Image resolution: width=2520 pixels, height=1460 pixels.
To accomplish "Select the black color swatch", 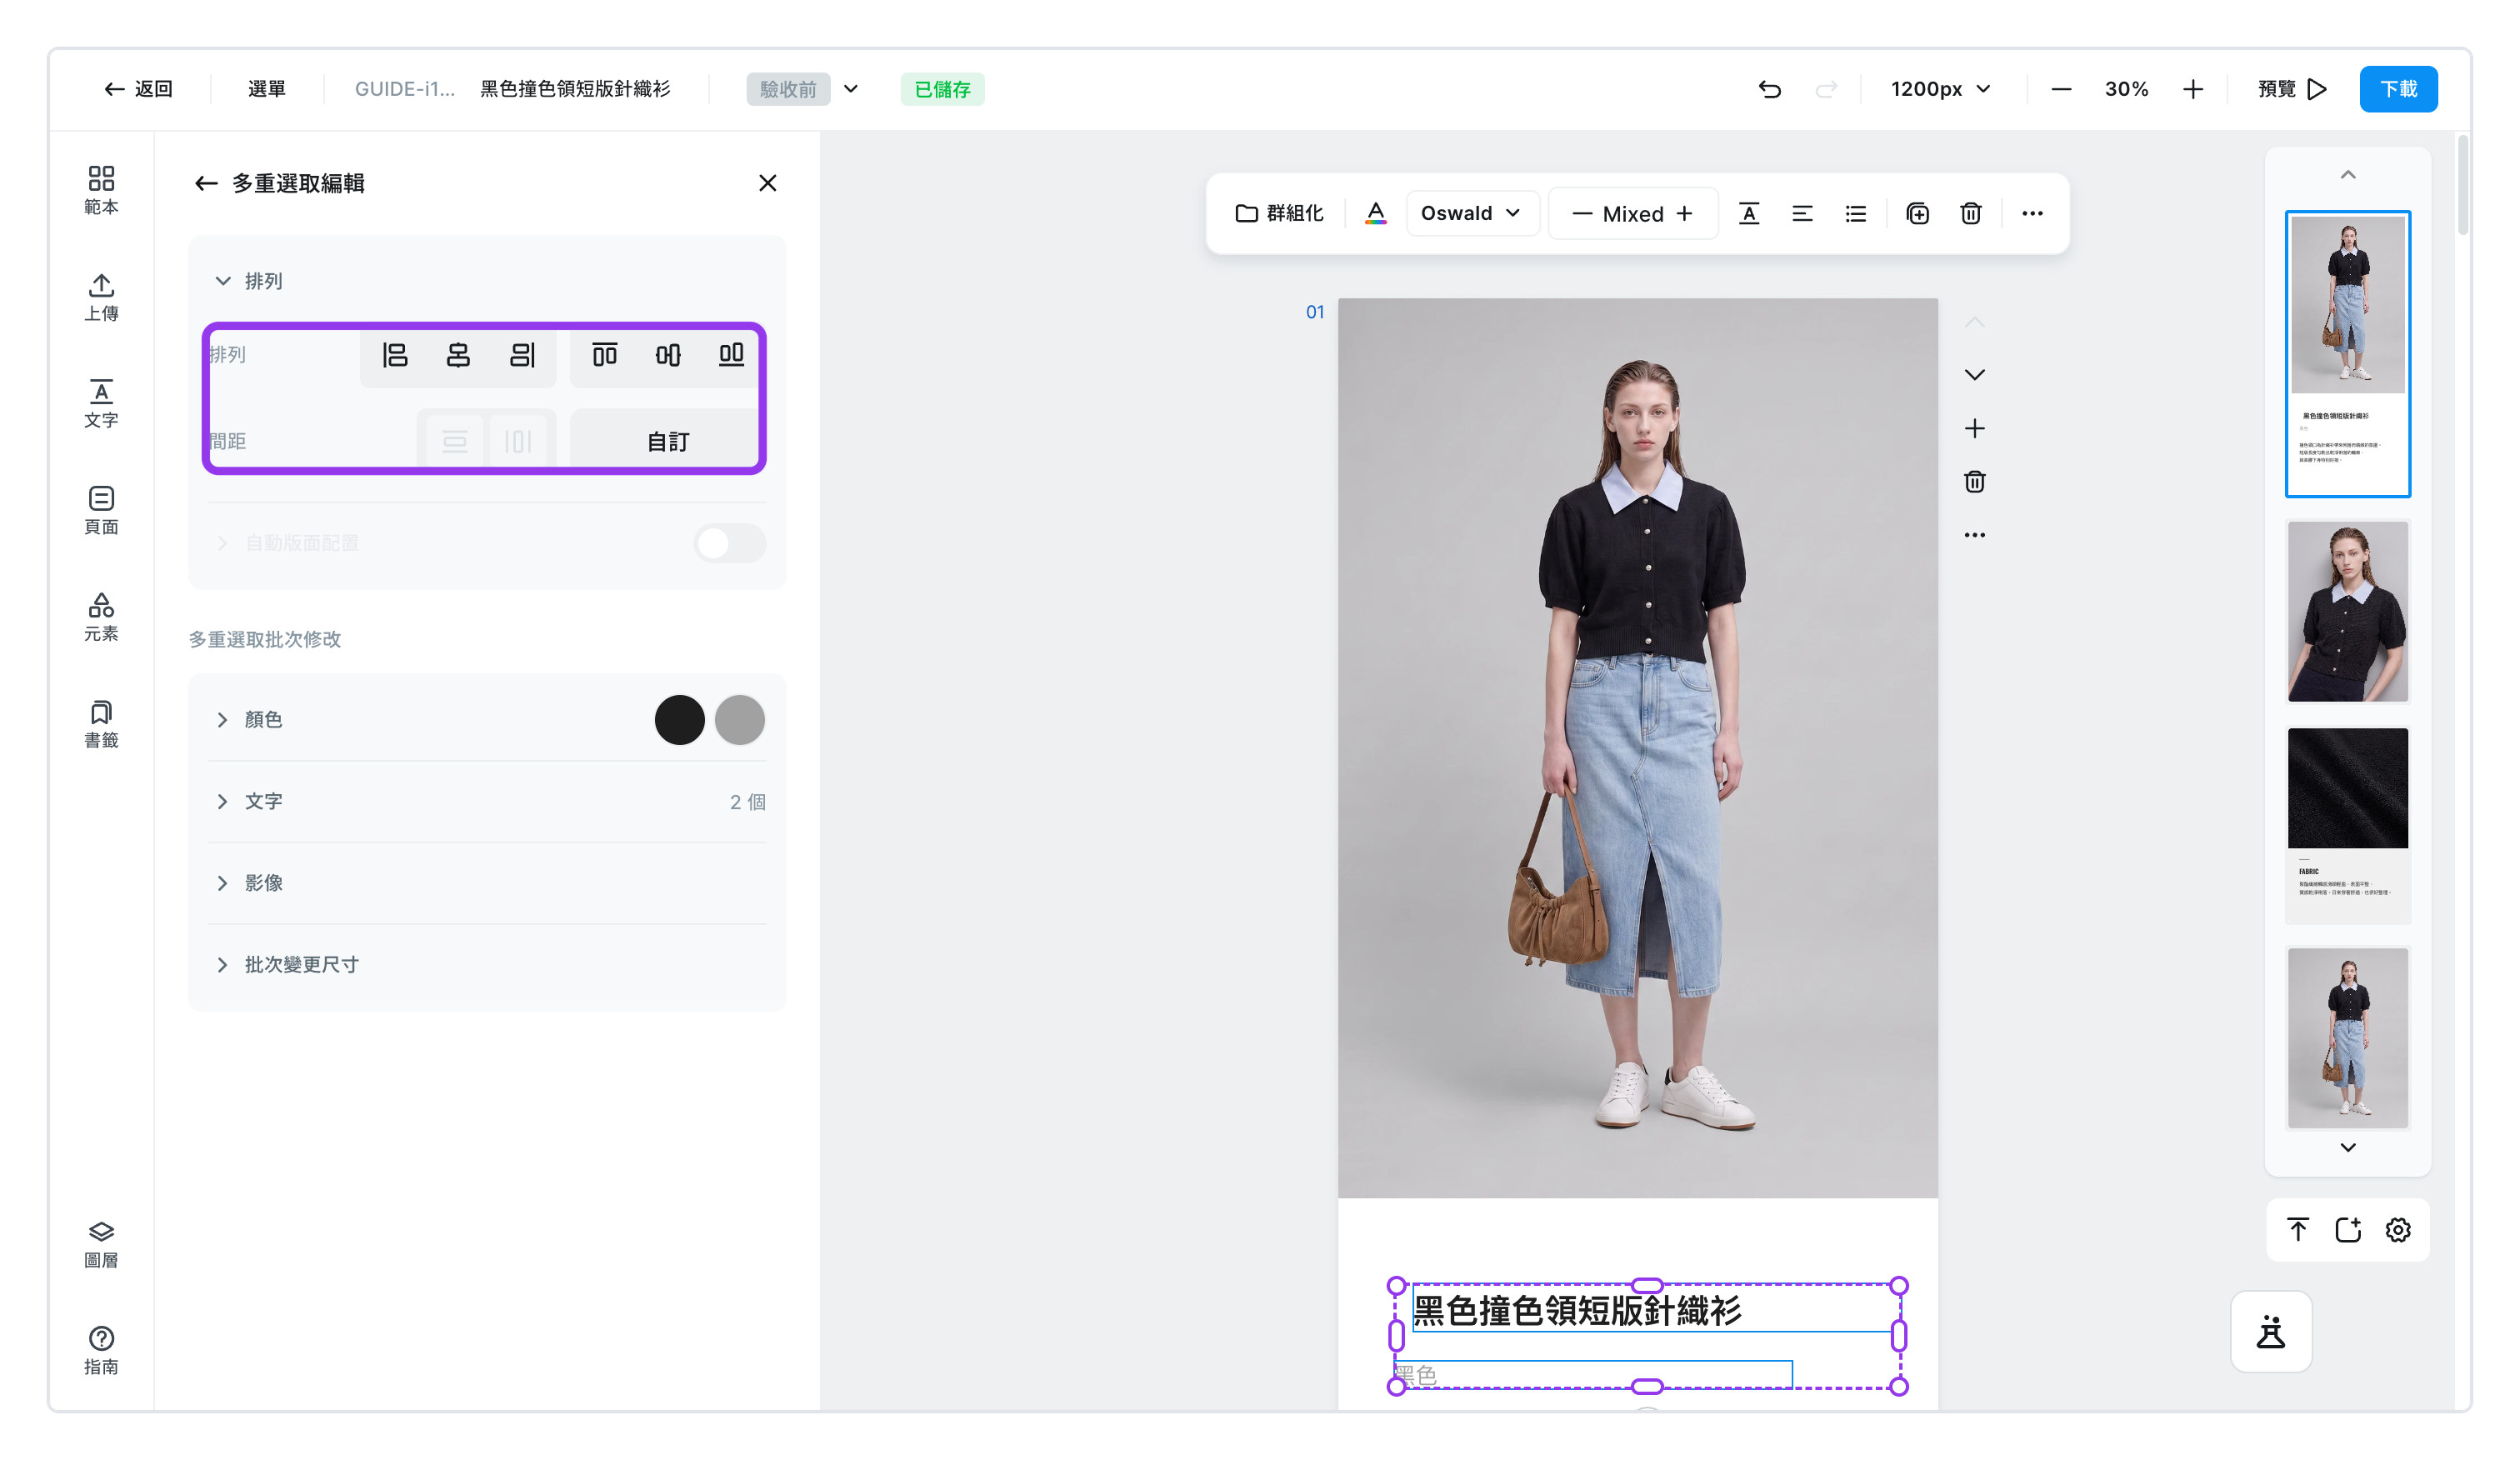I will (679, 720).
